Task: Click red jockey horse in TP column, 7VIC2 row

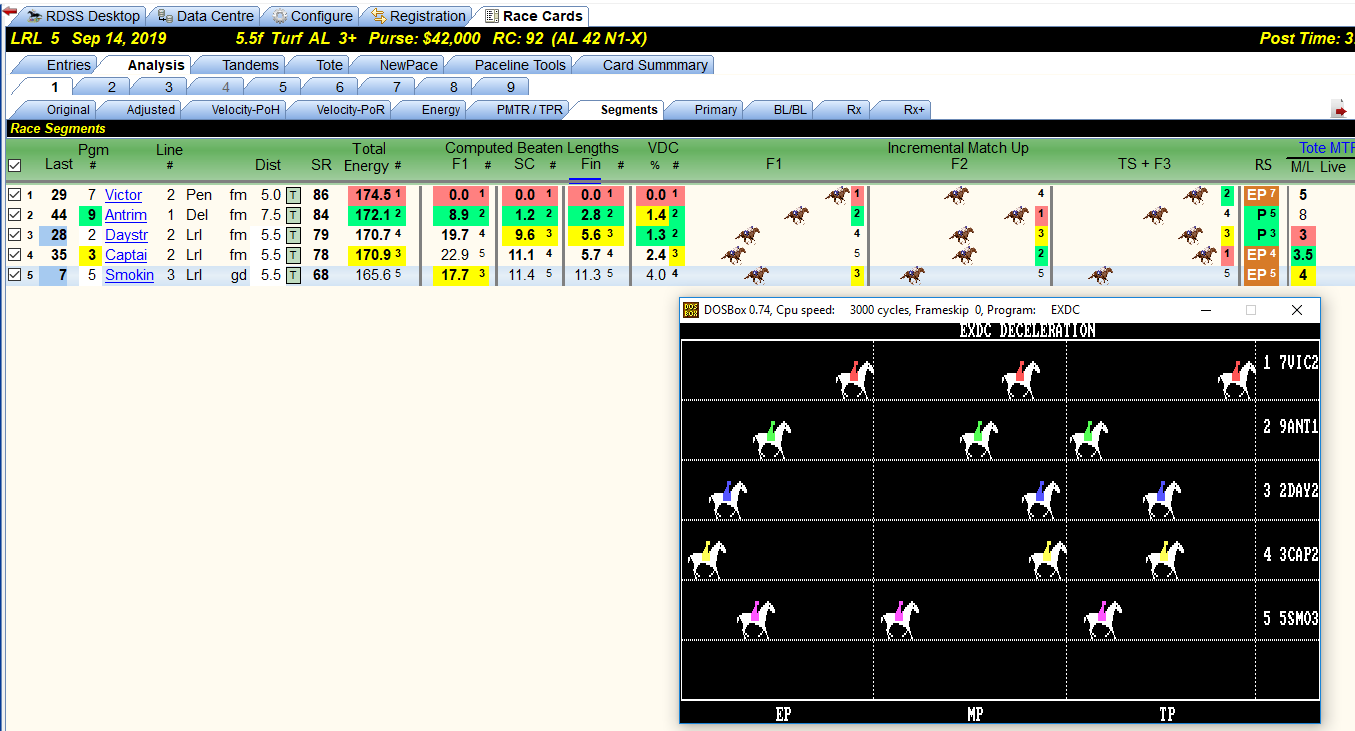Action: pyautogui.click(x=1237, y=379)
